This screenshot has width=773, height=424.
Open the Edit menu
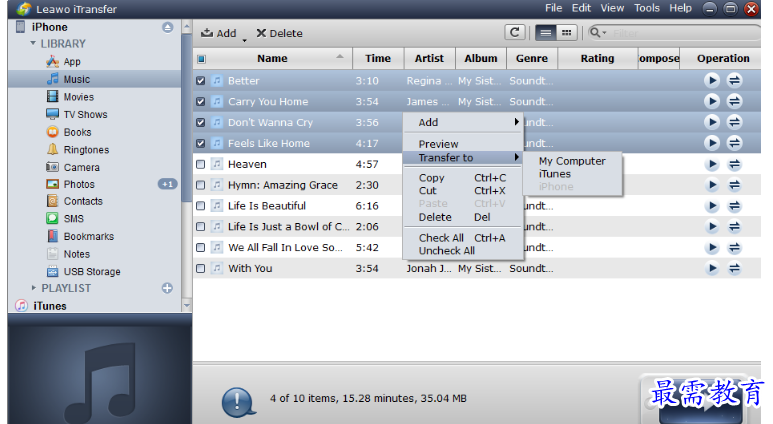pyautogui.click(x=581, y=8)
